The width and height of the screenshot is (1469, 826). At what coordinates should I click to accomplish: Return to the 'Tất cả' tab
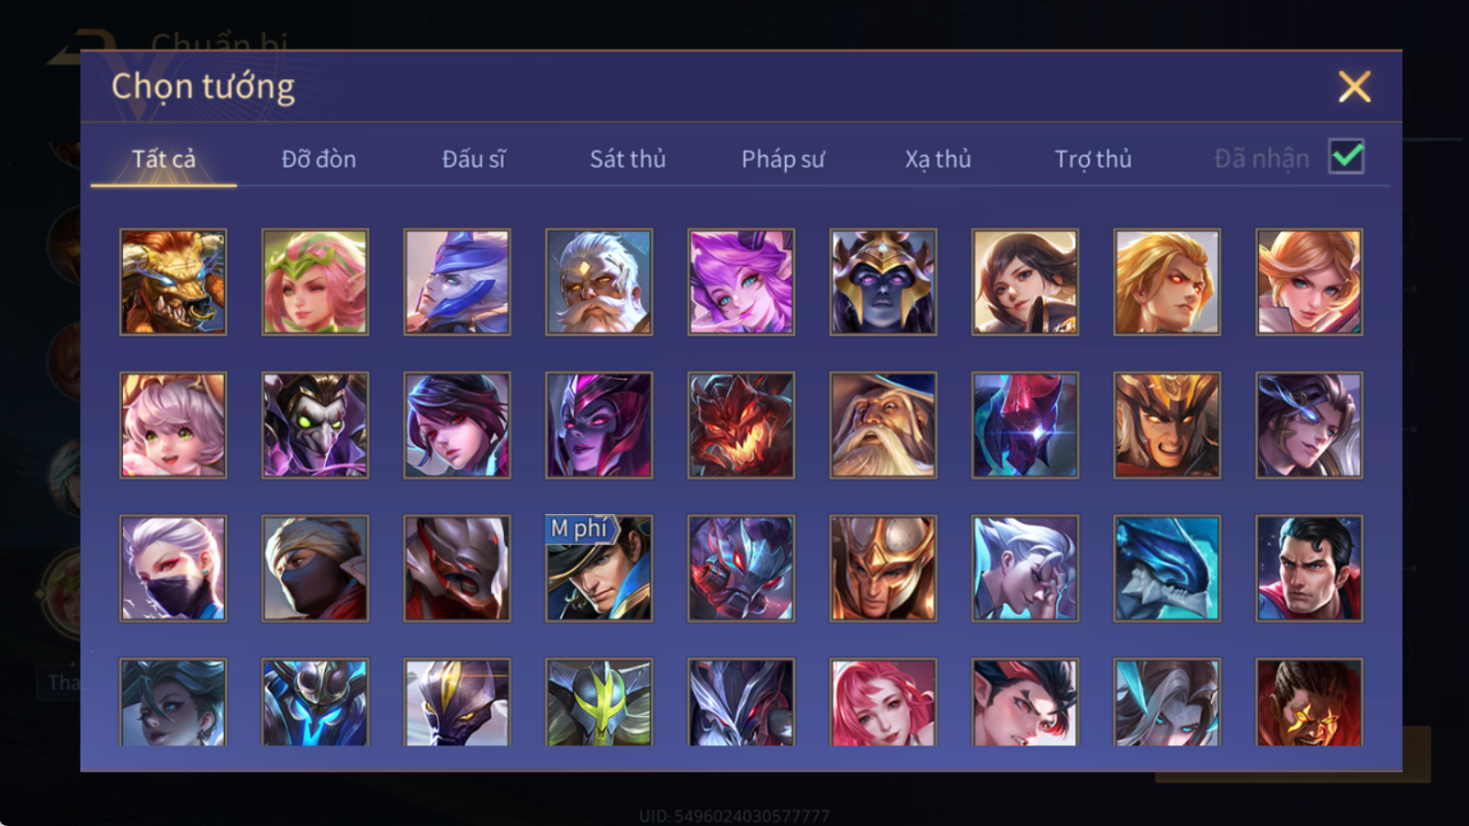164,159
